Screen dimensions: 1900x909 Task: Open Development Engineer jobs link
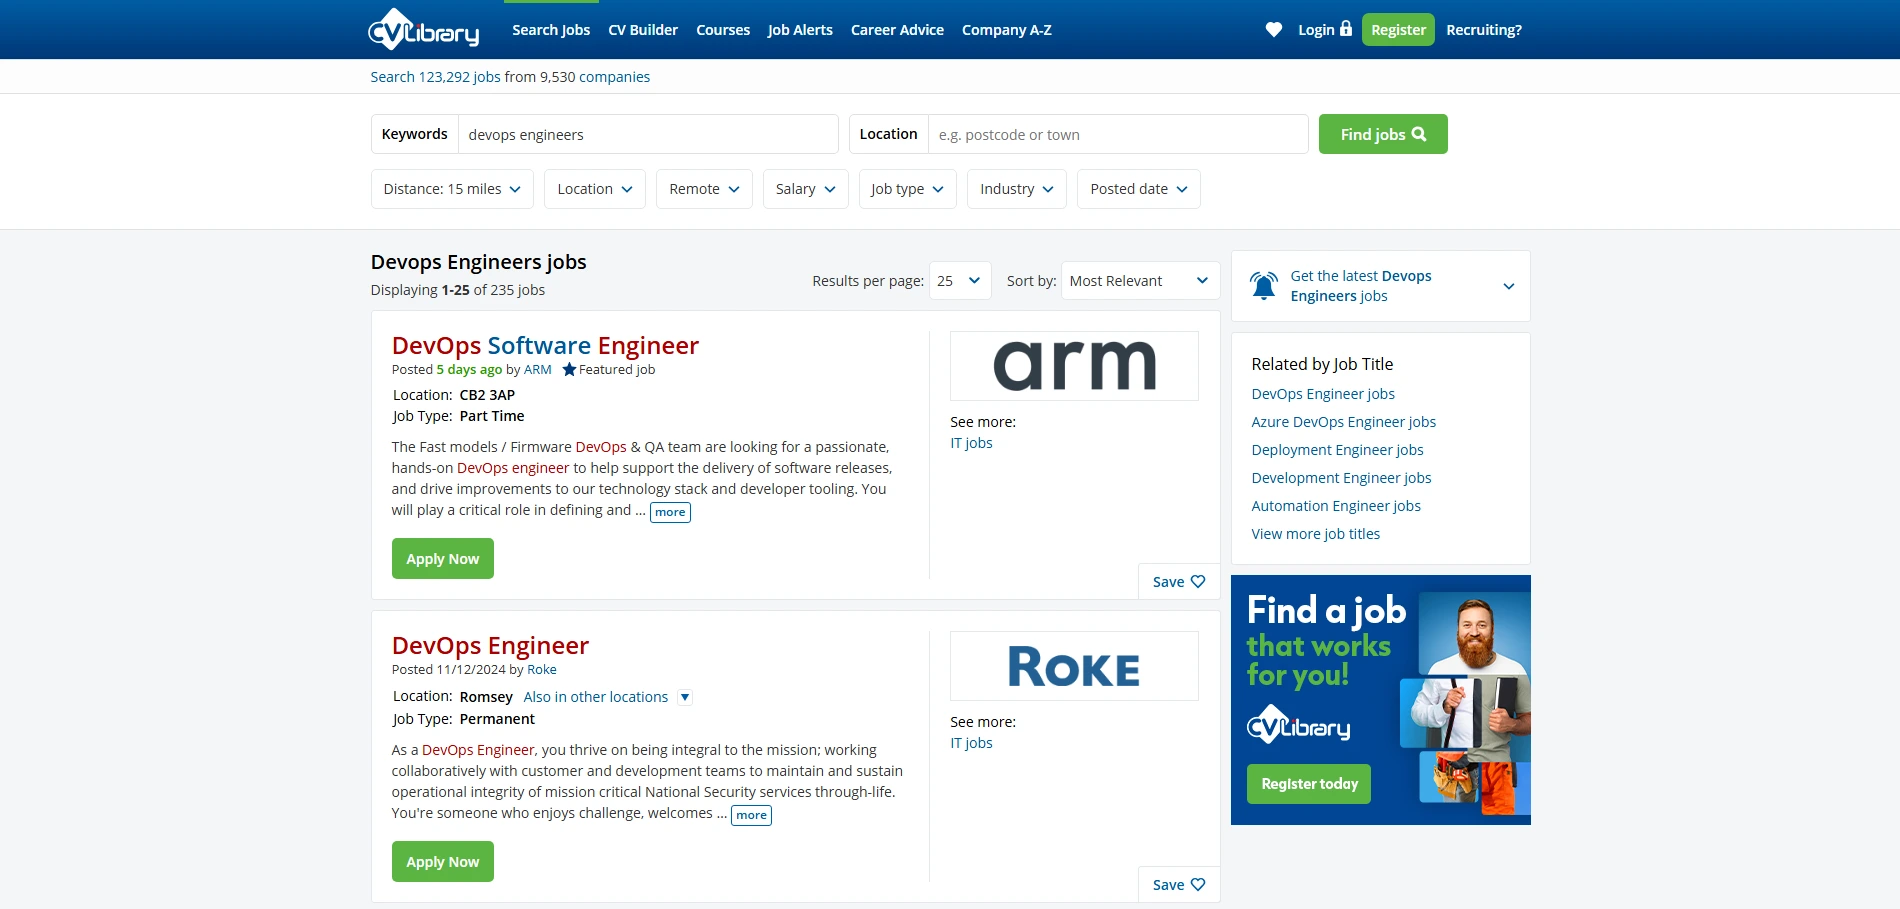(x=1341, y=478)
